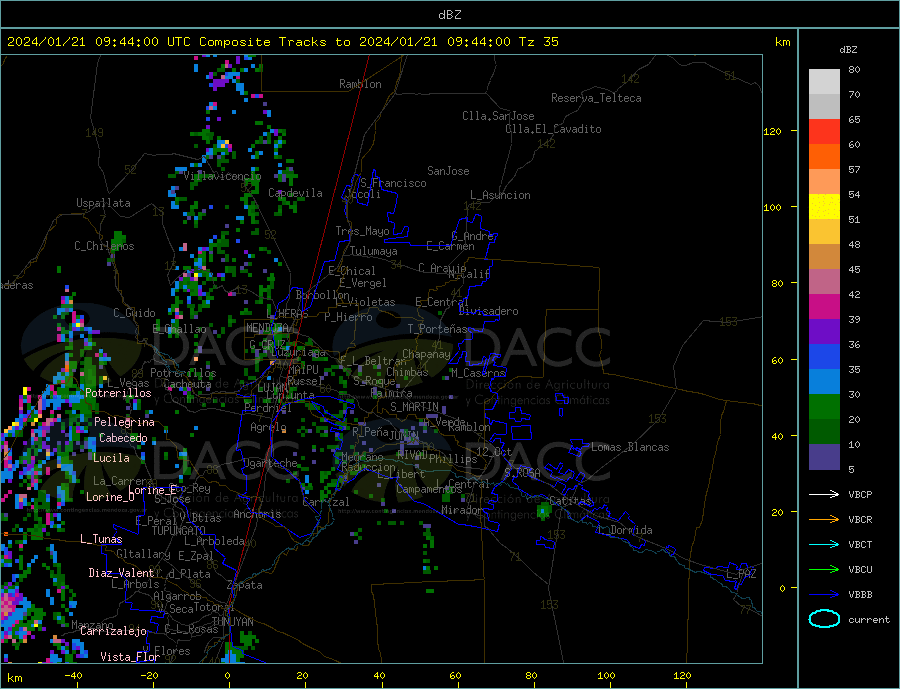Image resolution: width=900 pixels, height=689 pixels.
Task: Click the cyan 'current' ellipse symbol
Action: point(824,619)
